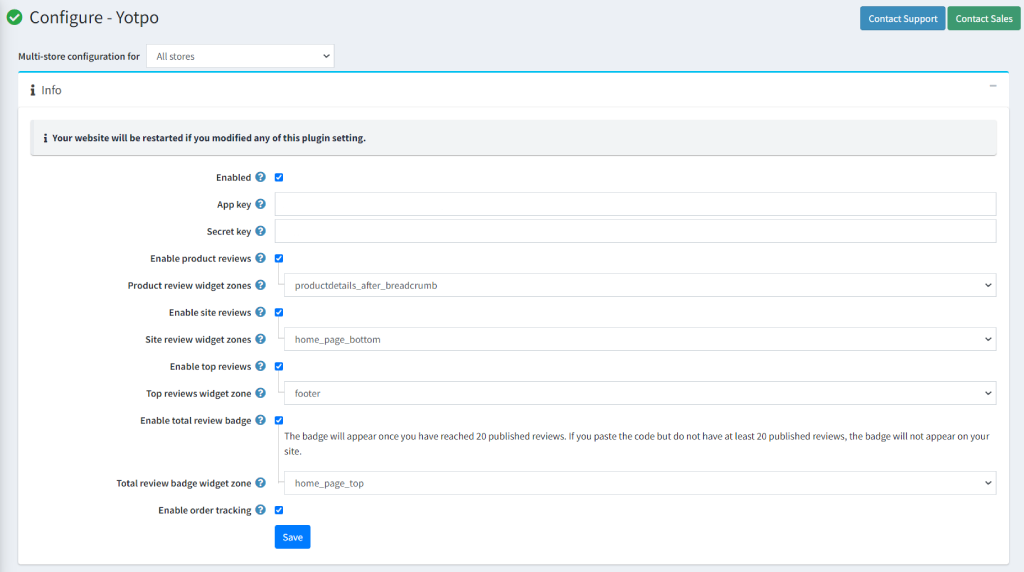Open help tooltip for Enable product reviews
The image size is (1024, 572).
[261, 258]
